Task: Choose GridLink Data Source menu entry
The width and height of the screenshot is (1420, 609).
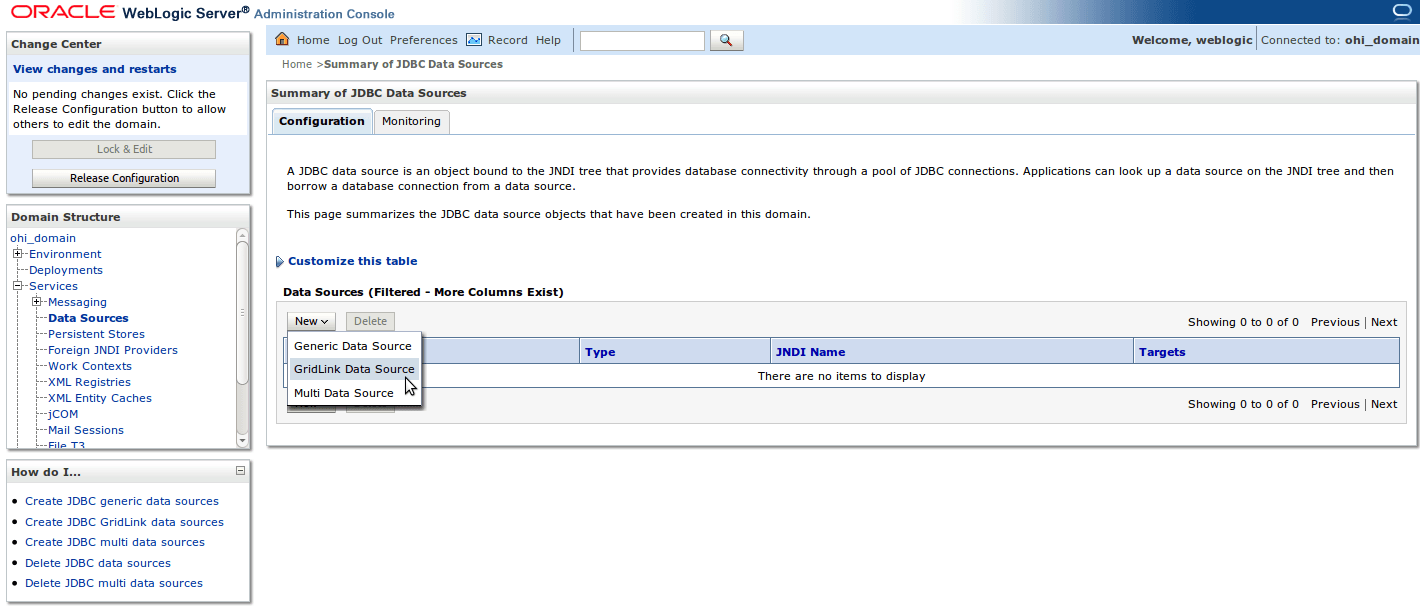Action: click(x=354, y=369)
